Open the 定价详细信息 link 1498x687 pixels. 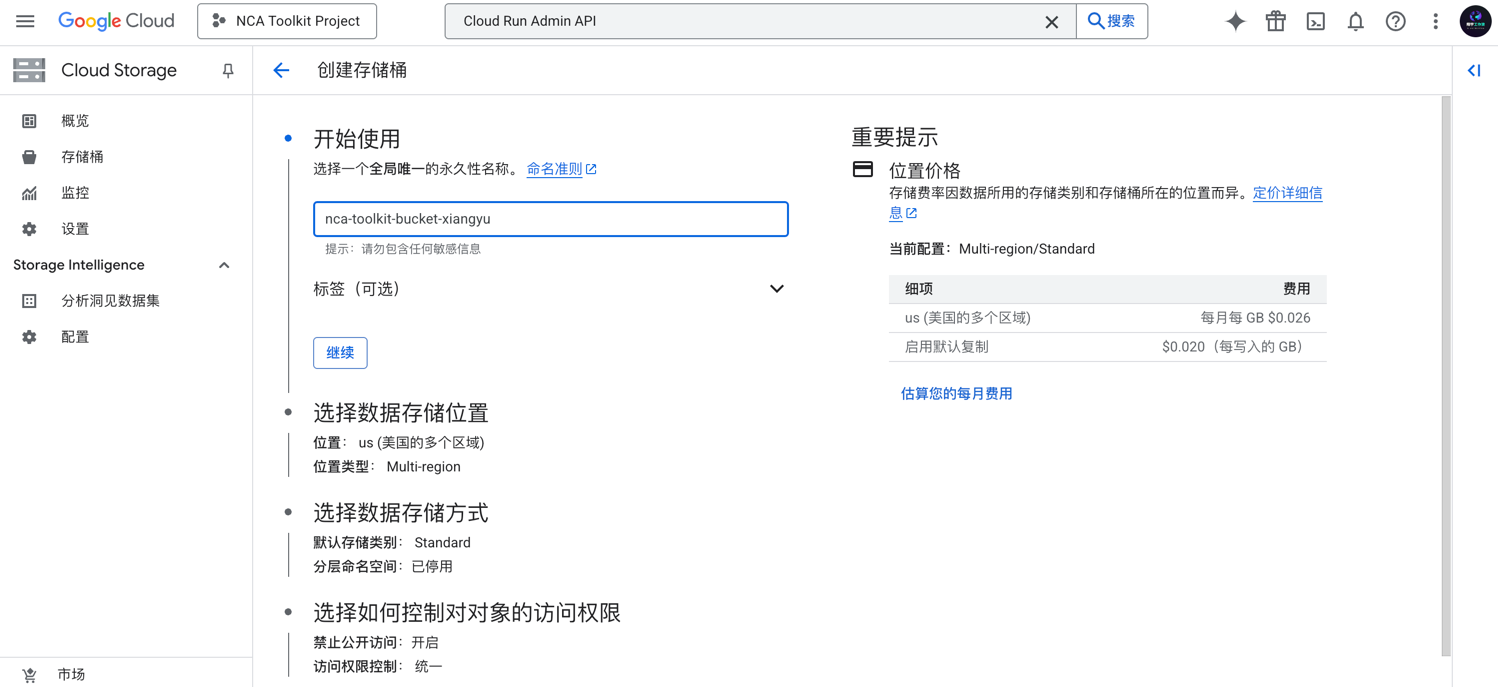pos(1287,192)
